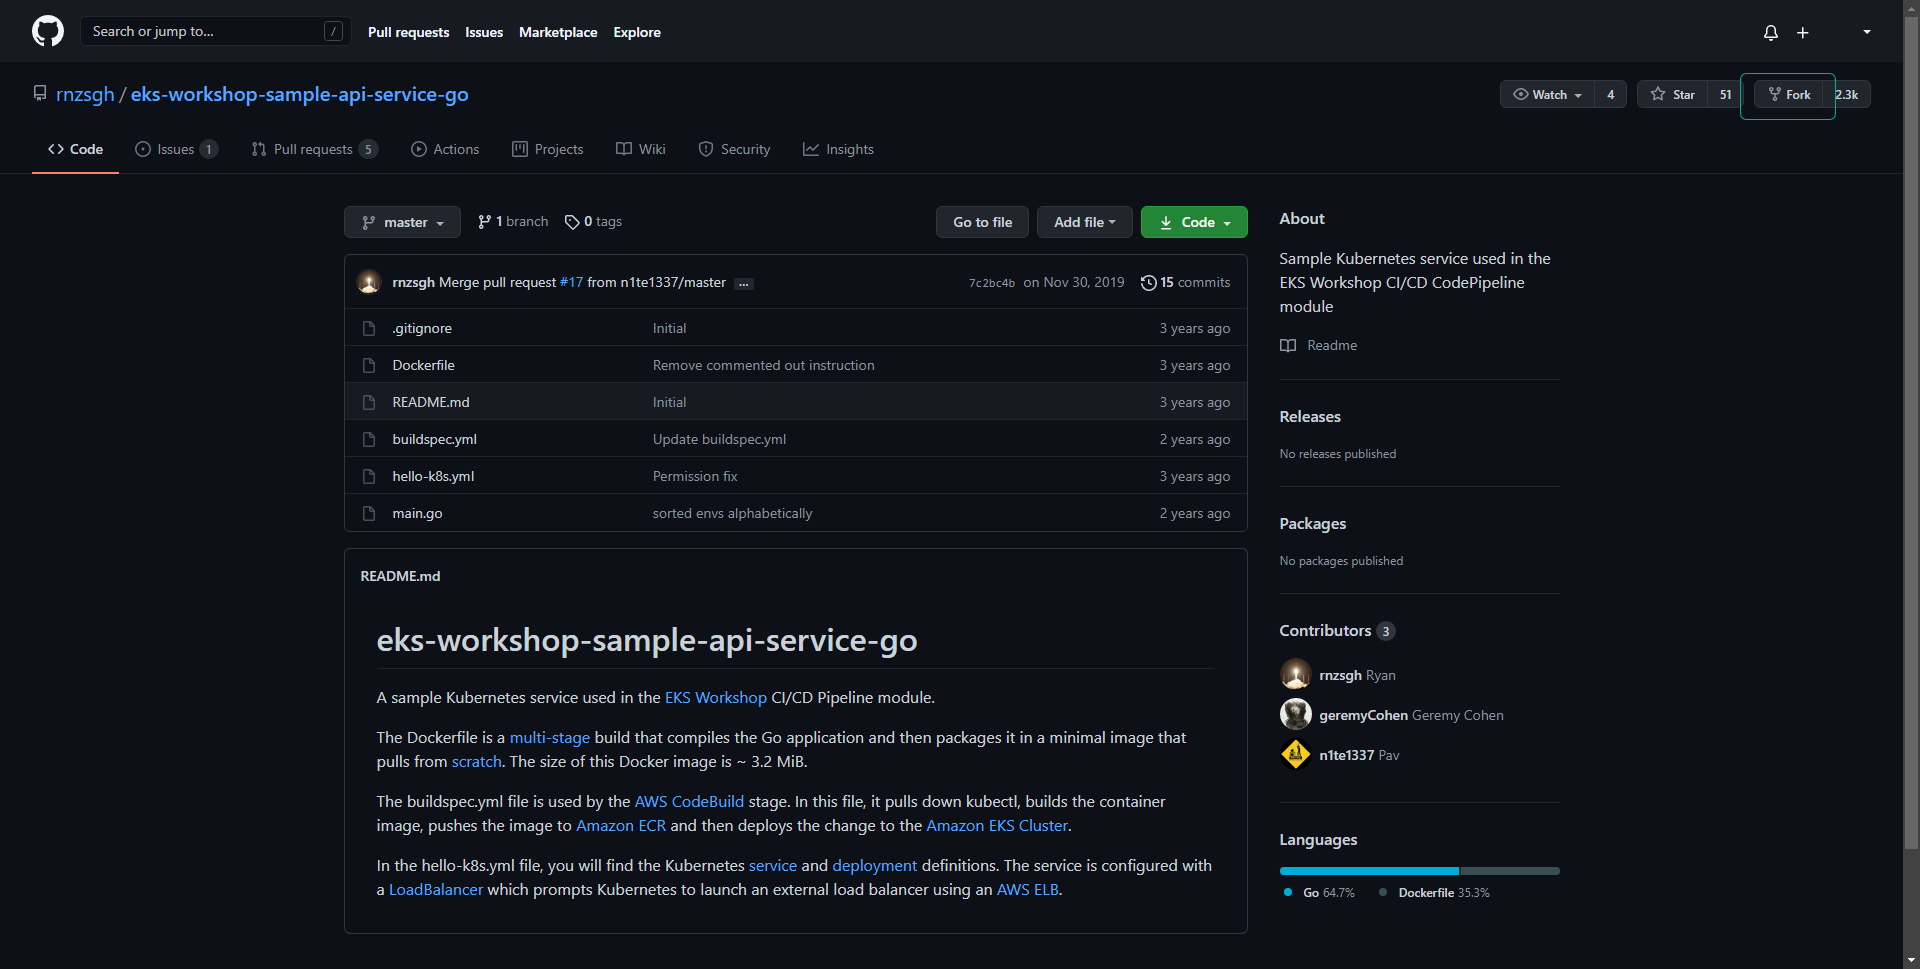The width and height of the screenshot is (1920, 969).
Task: Open the EKS Workshop link in README
Action: coord(716,697)
